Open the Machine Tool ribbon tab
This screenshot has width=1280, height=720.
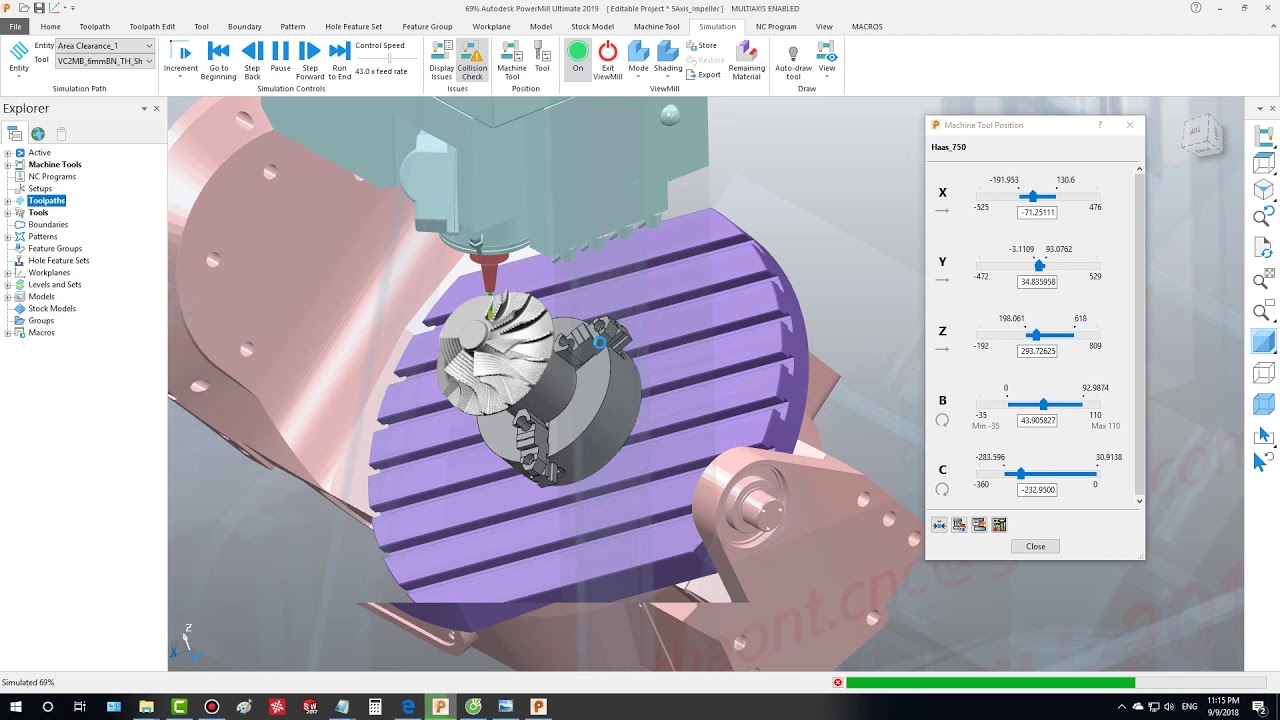(x=656, y=27)
